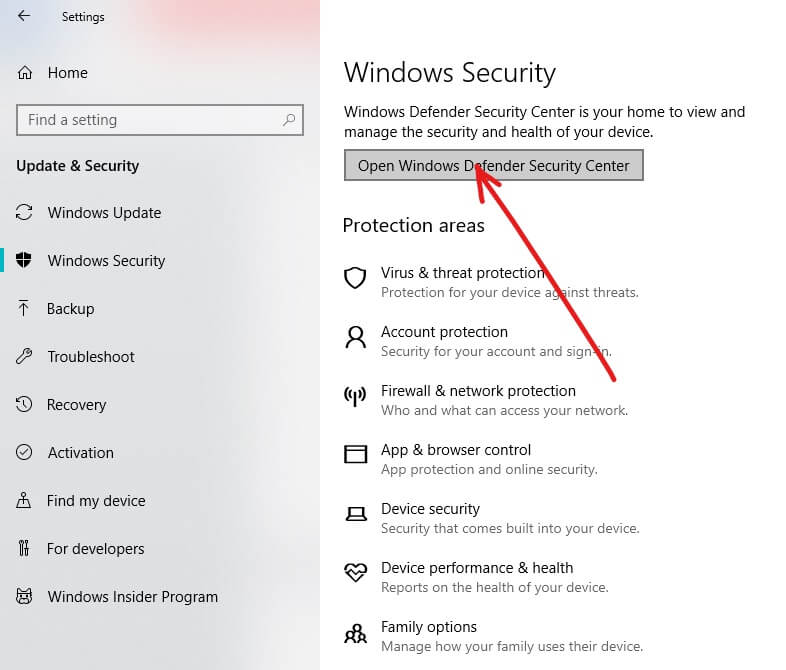Open the Activation settings page
Viewport: 786px width, 670px height.
[80, 453]
